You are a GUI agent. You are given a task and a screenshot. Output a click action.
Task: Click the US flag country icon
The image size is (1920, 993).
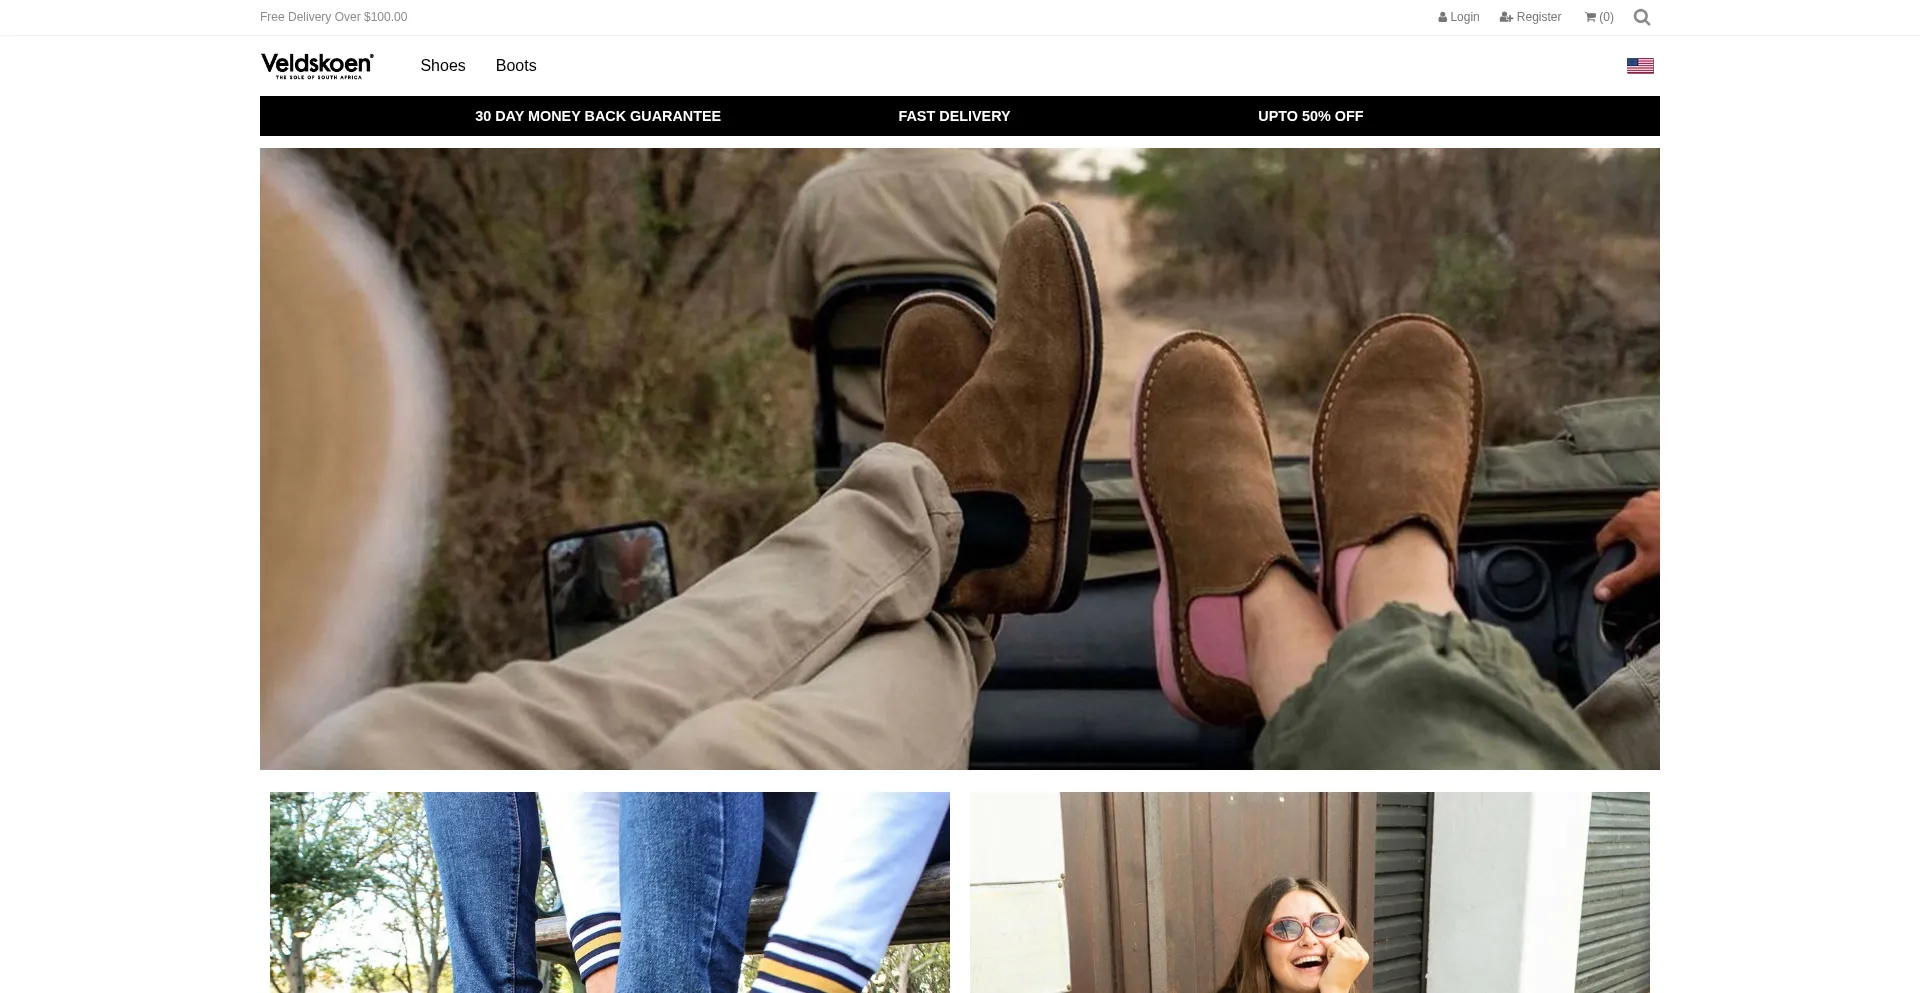[1640, 66]
